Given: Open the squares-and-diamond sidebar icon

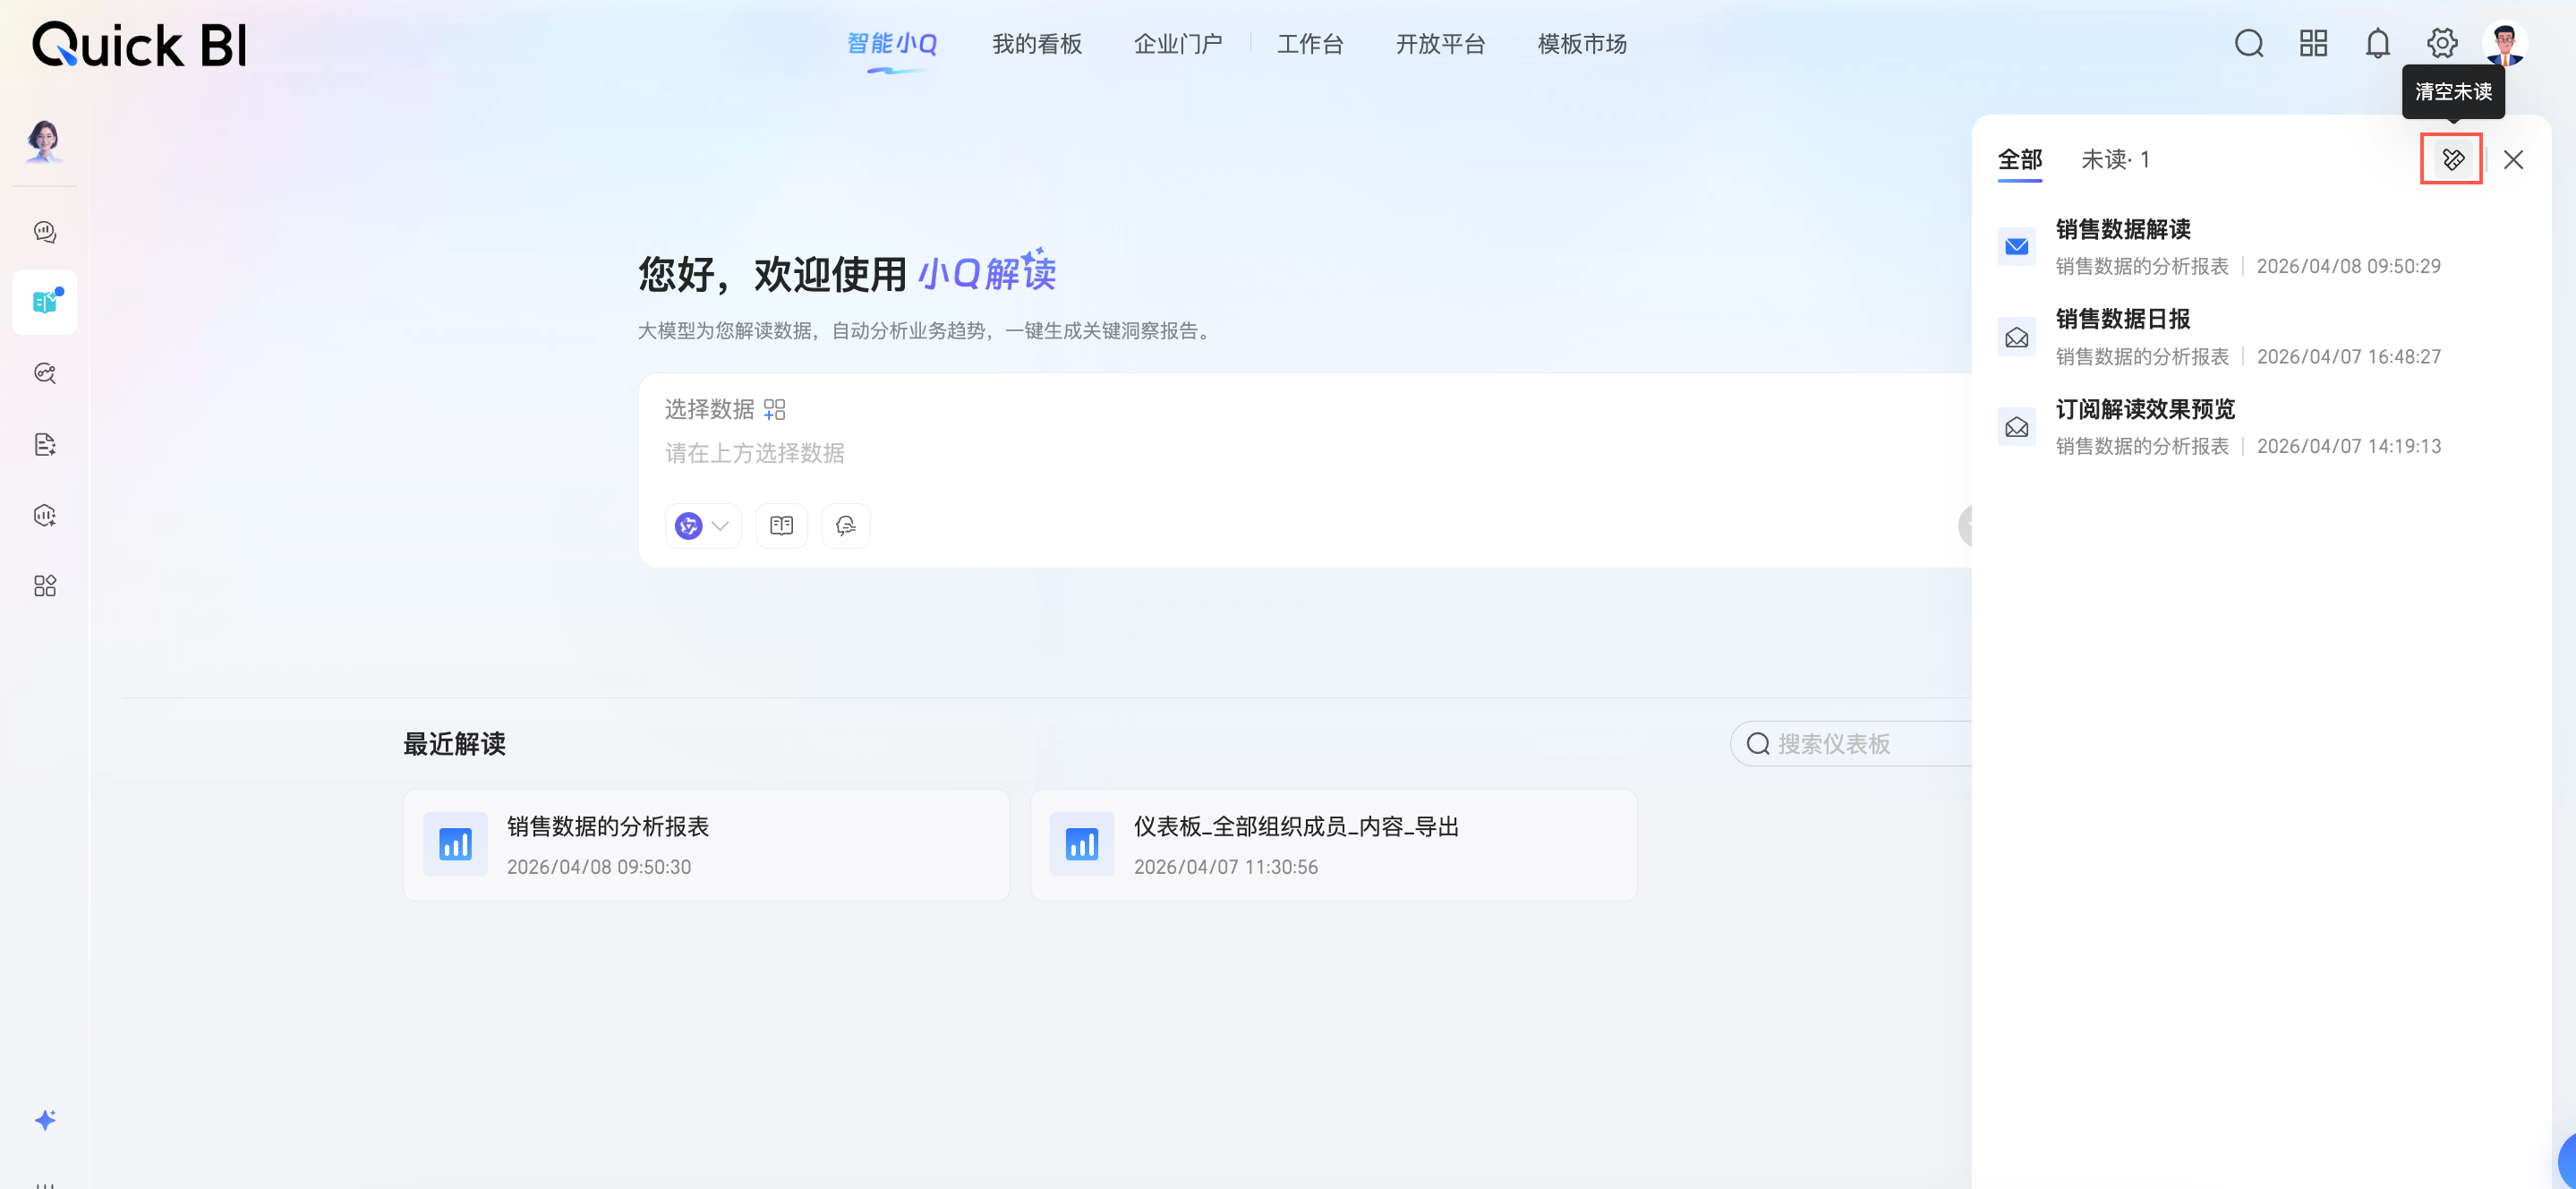Looking at the screenshot, I should pos(45,586).
